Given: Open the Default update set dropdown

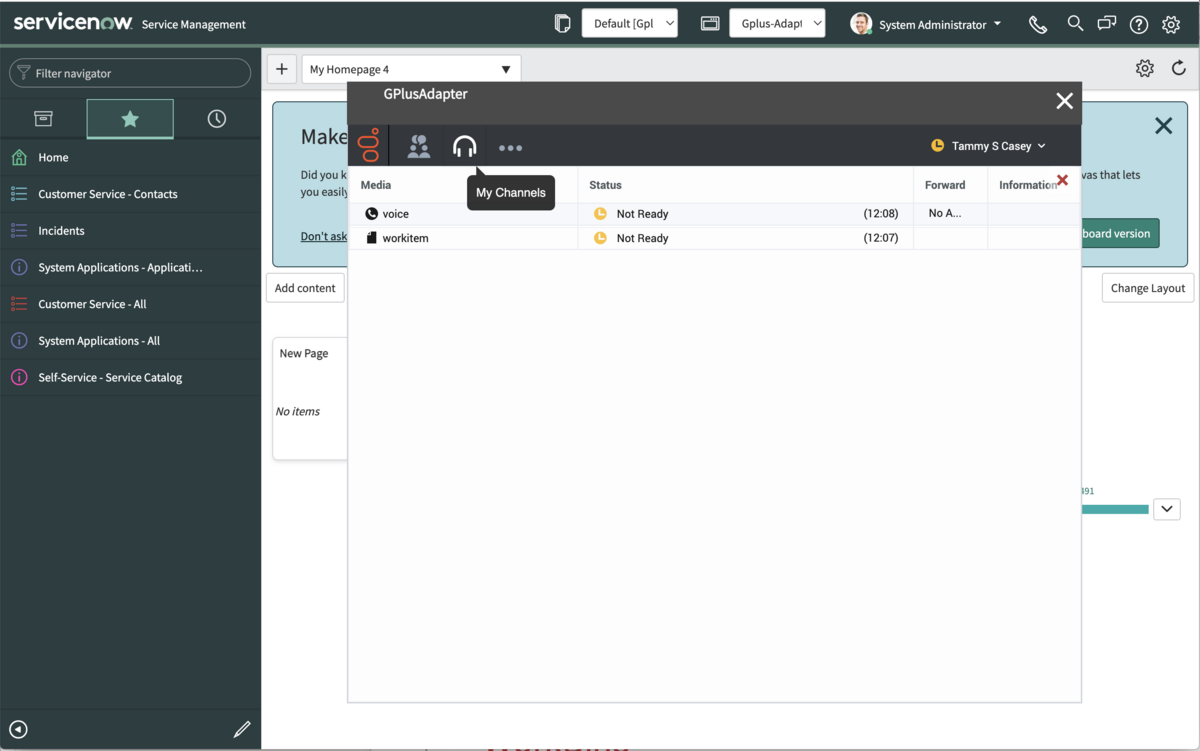Looking at the screenshot, I should [x=629, y=23].
